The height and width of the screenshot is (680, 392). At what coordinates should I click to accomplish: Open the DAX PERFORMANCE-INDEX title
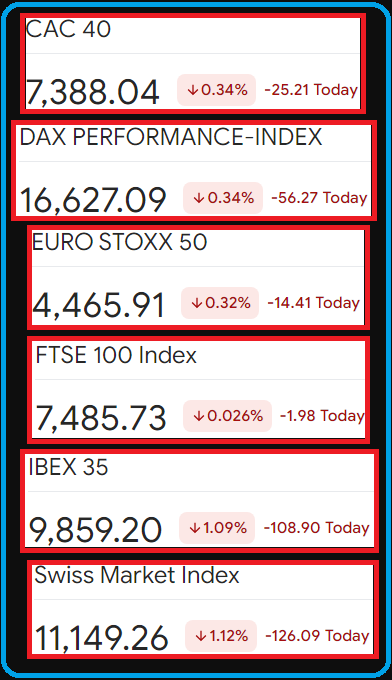point(171,137)
